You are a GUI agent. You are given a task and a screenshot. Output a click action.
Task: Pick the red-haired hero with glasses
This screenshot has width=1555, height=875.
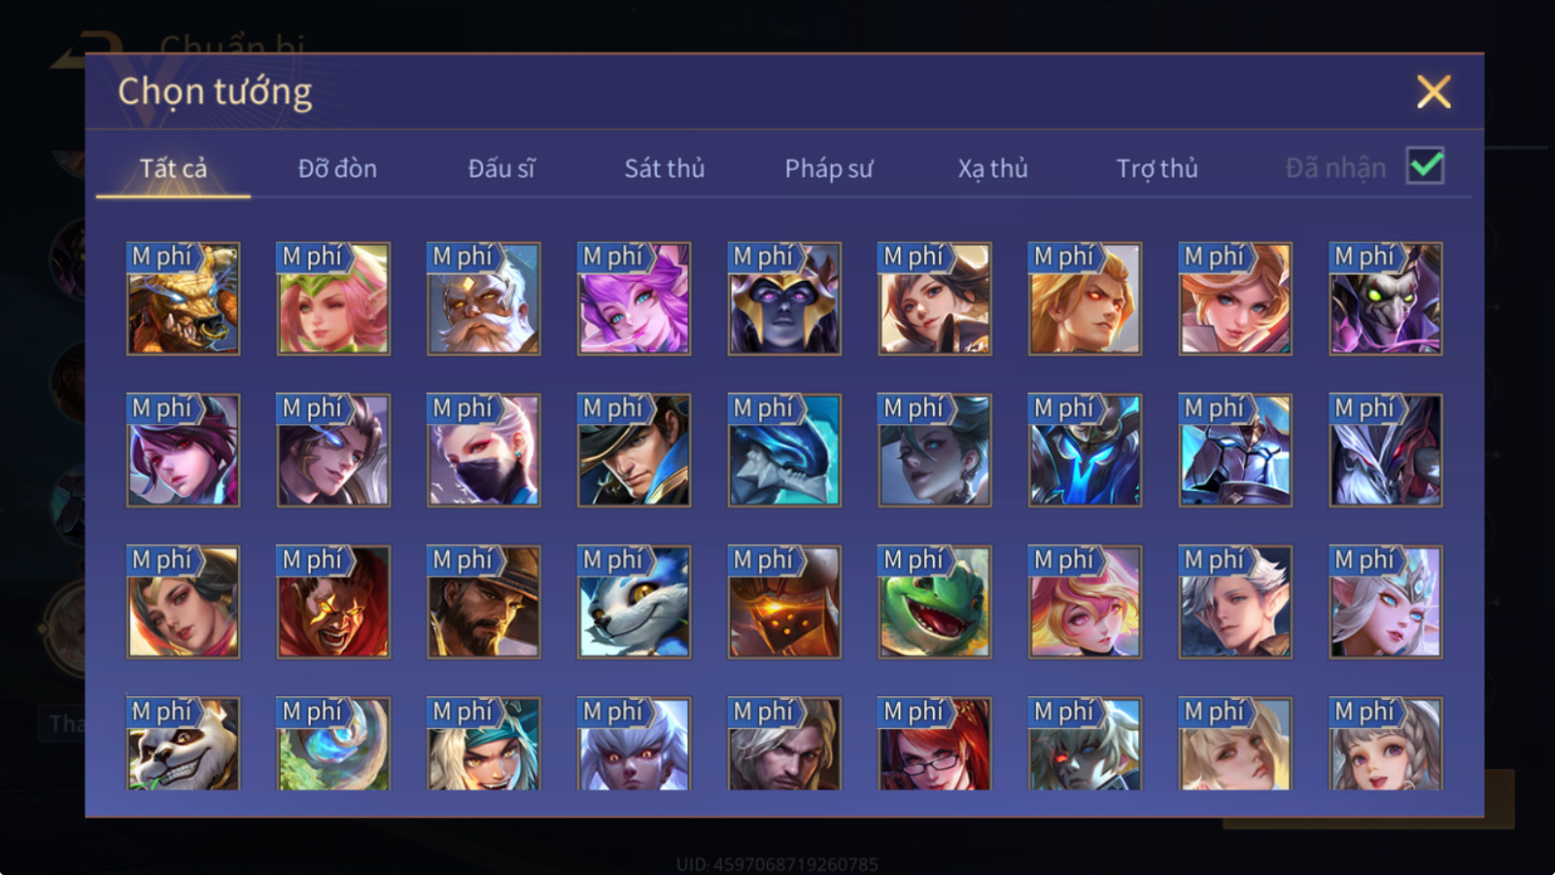[x=934, y=744]
